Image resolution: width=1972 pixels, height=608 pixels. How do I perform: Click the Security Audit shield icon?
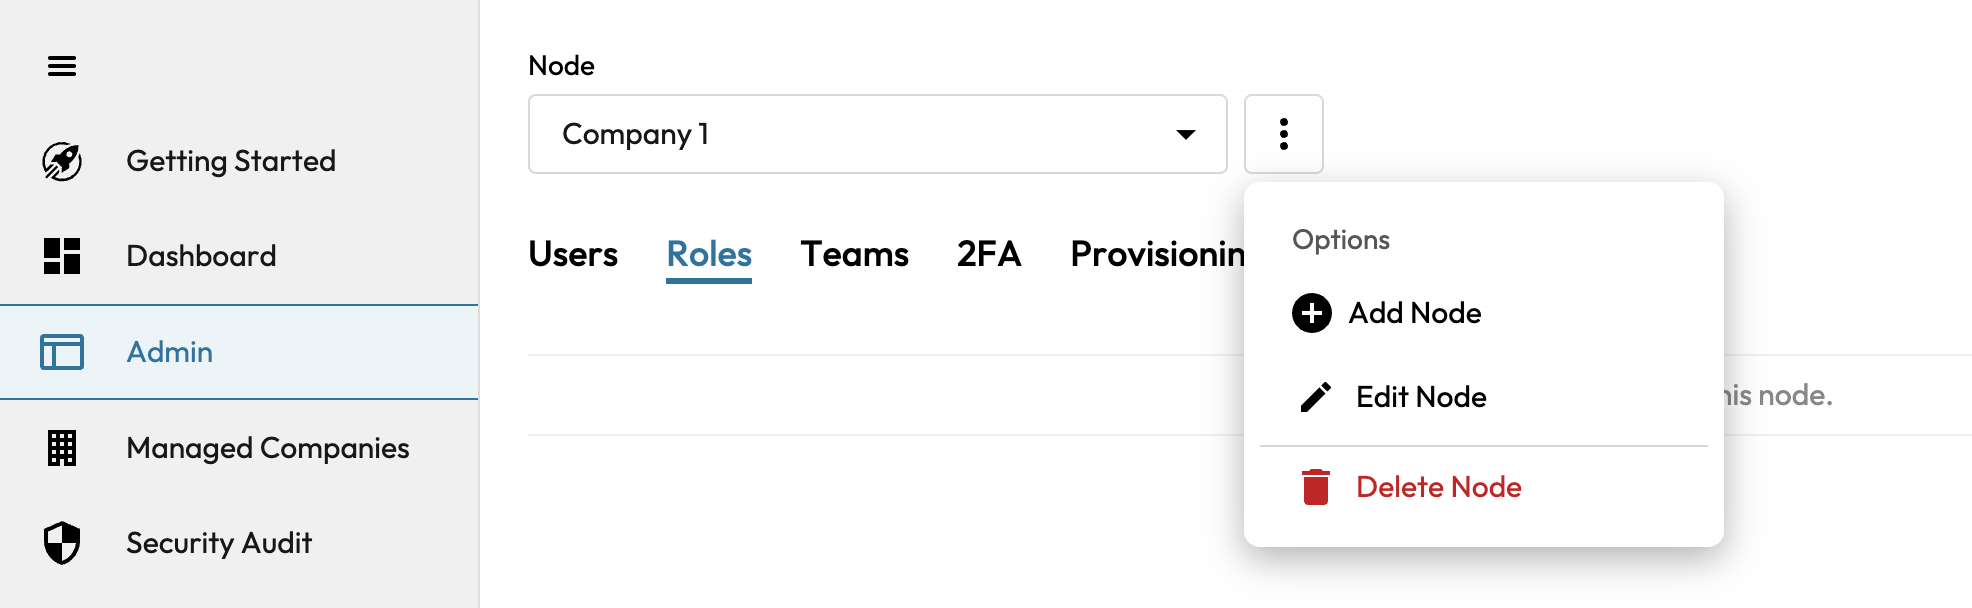(62, 543)
